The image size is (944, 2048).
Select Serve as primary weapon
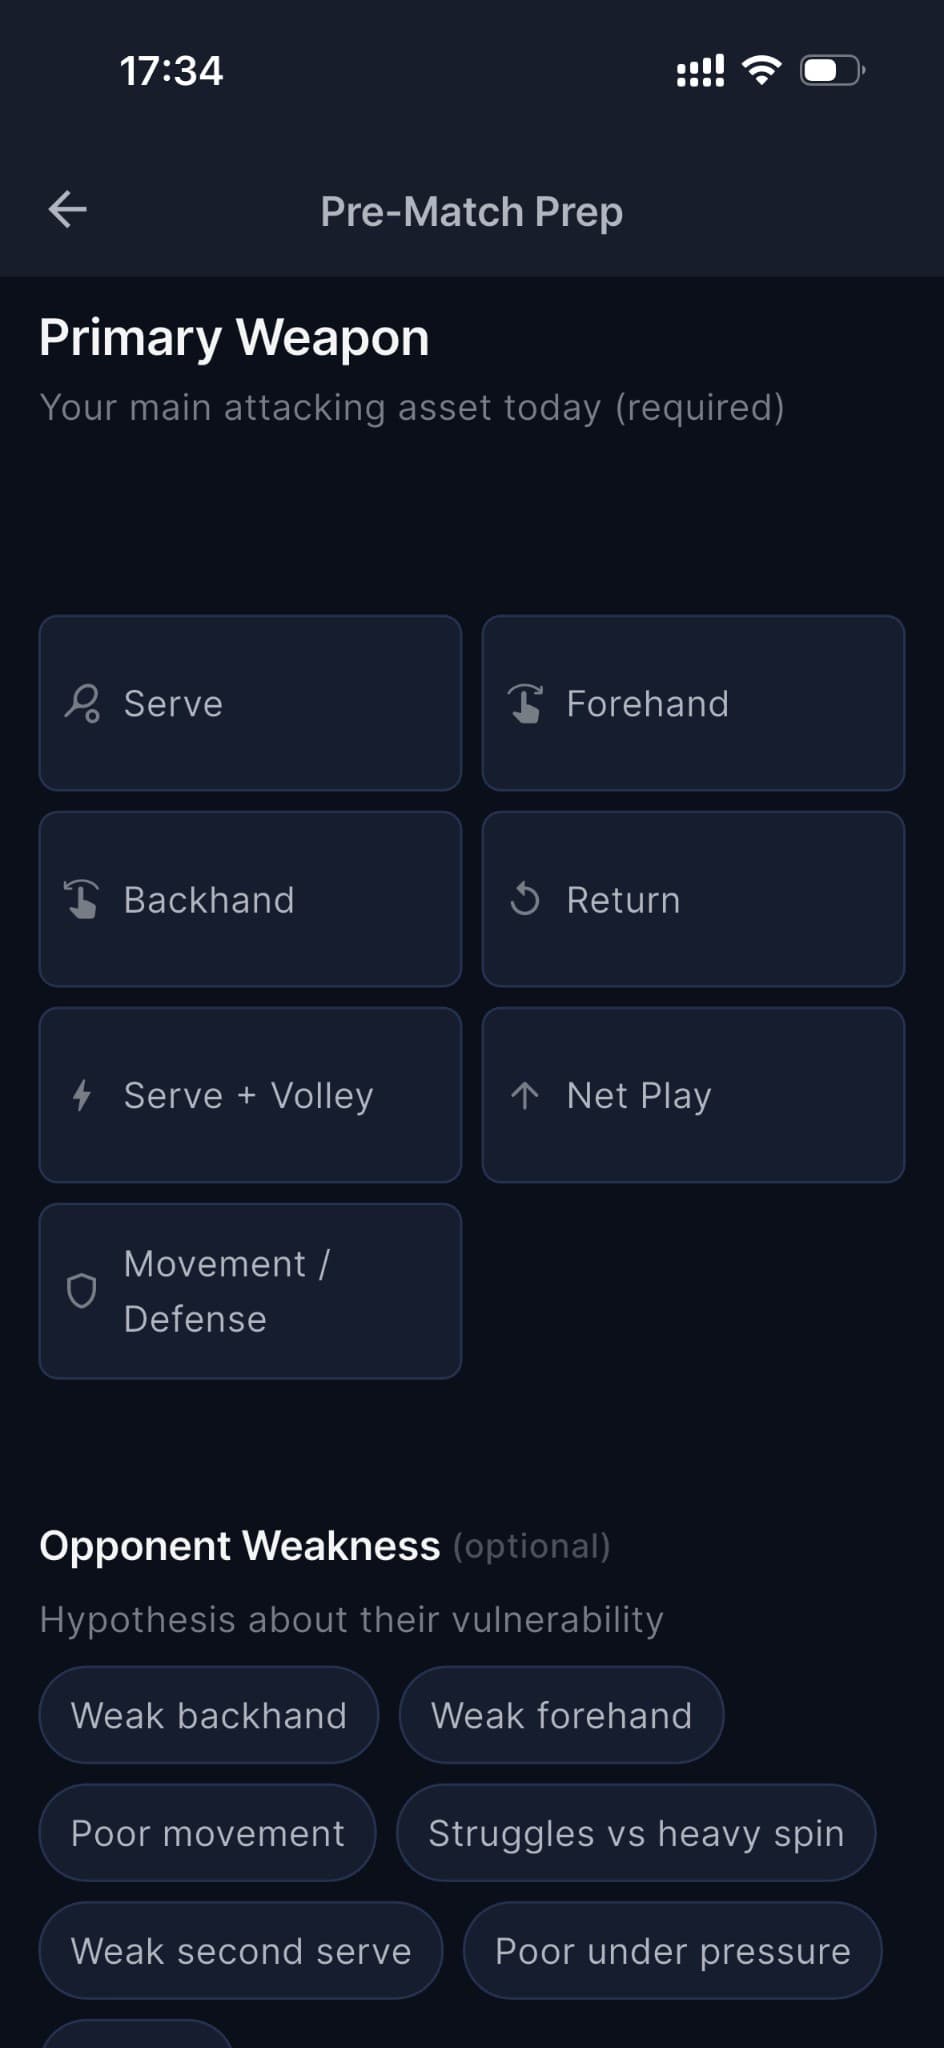click(250, 703)
